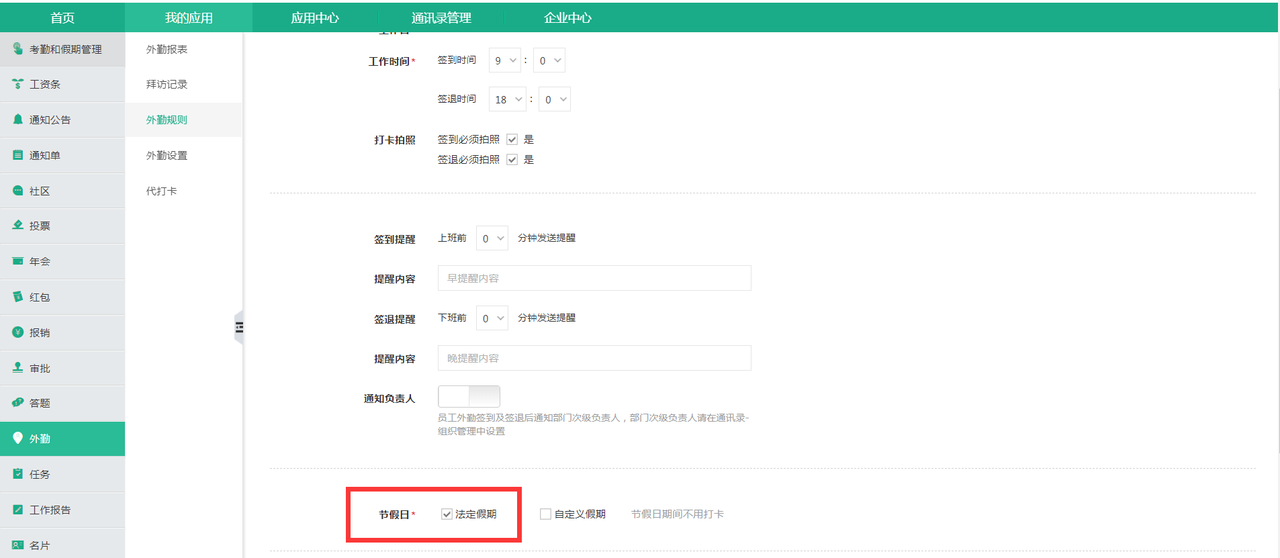Check the 自定义假期 checkbox
This screenshot has width=1280, height=558.
click(x=545, y=514)
